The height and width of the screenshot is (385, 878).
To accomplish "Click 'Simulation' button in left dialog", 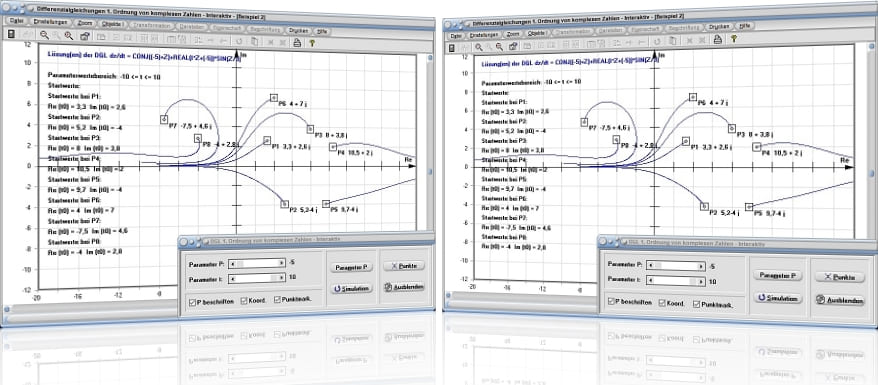I will [x=351, y=288].
